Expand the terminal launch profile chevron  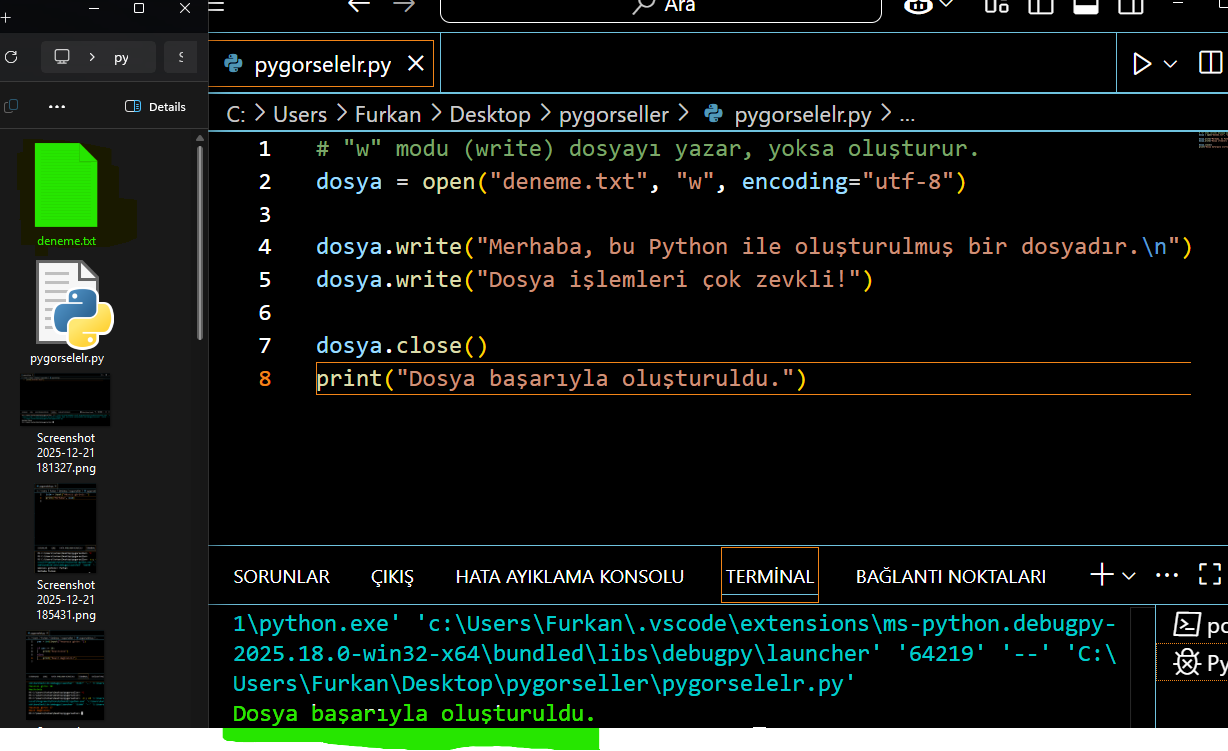tap(1129, 576)
